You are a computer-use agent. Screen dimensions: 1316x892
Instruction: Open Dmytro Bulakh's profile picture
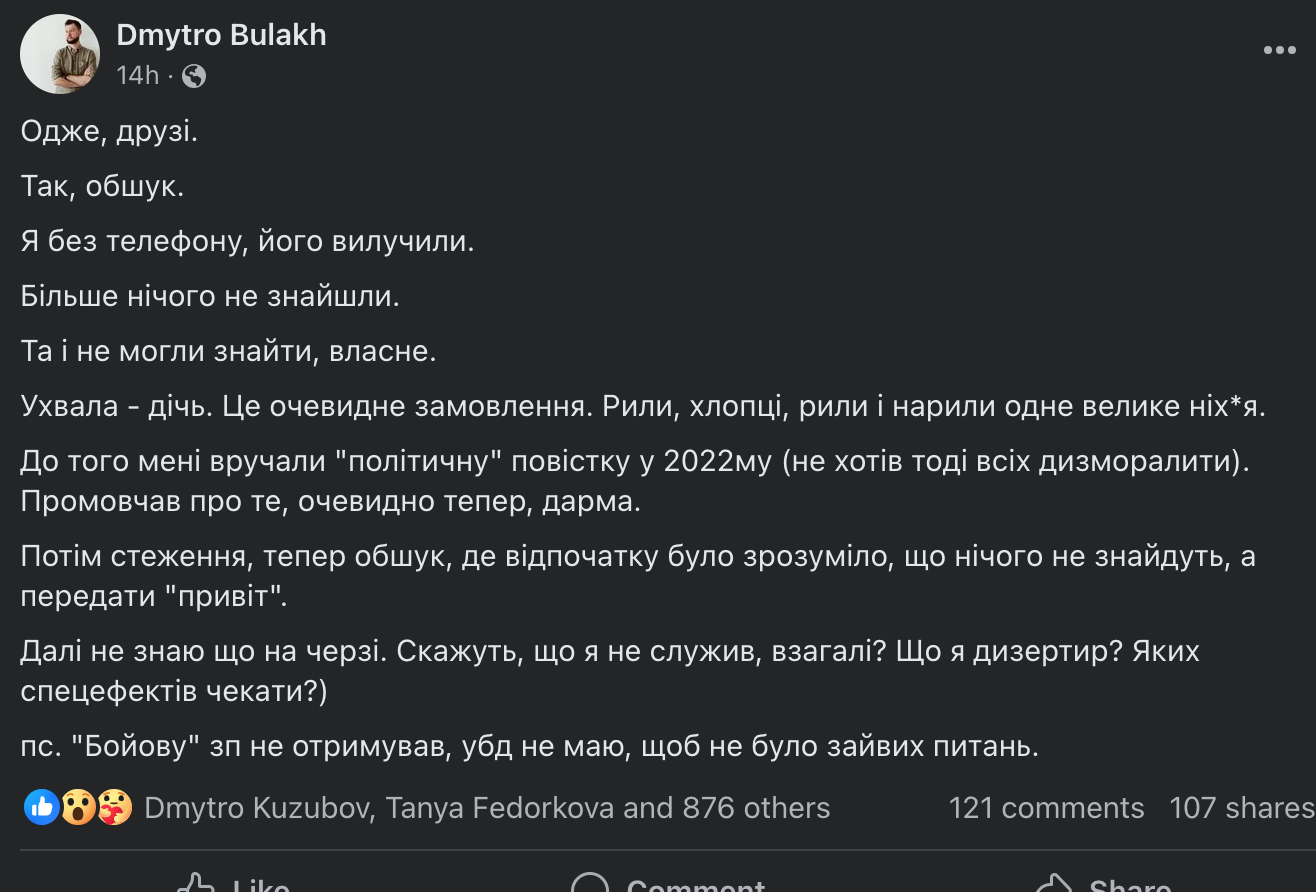[60, 54]
